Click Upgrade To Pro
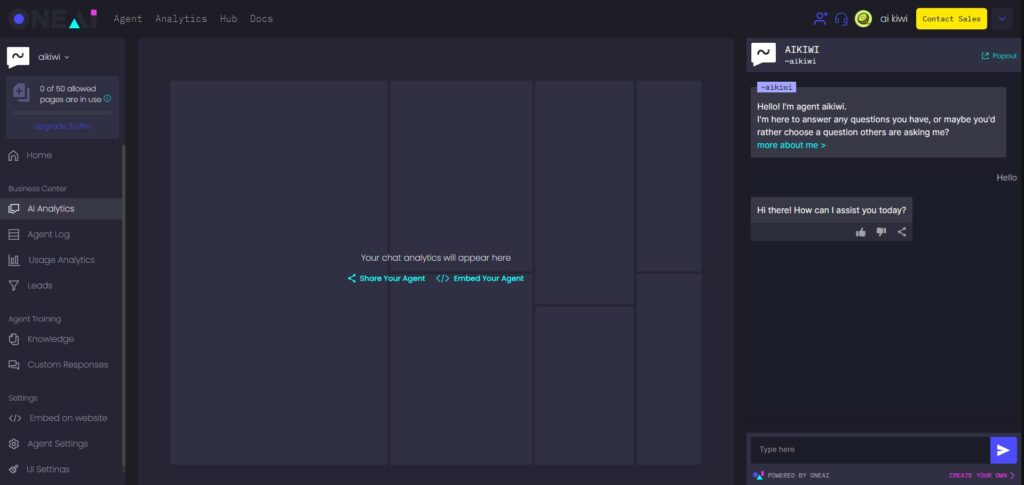This screenshot has height=485, width=1024. (63, 126)
